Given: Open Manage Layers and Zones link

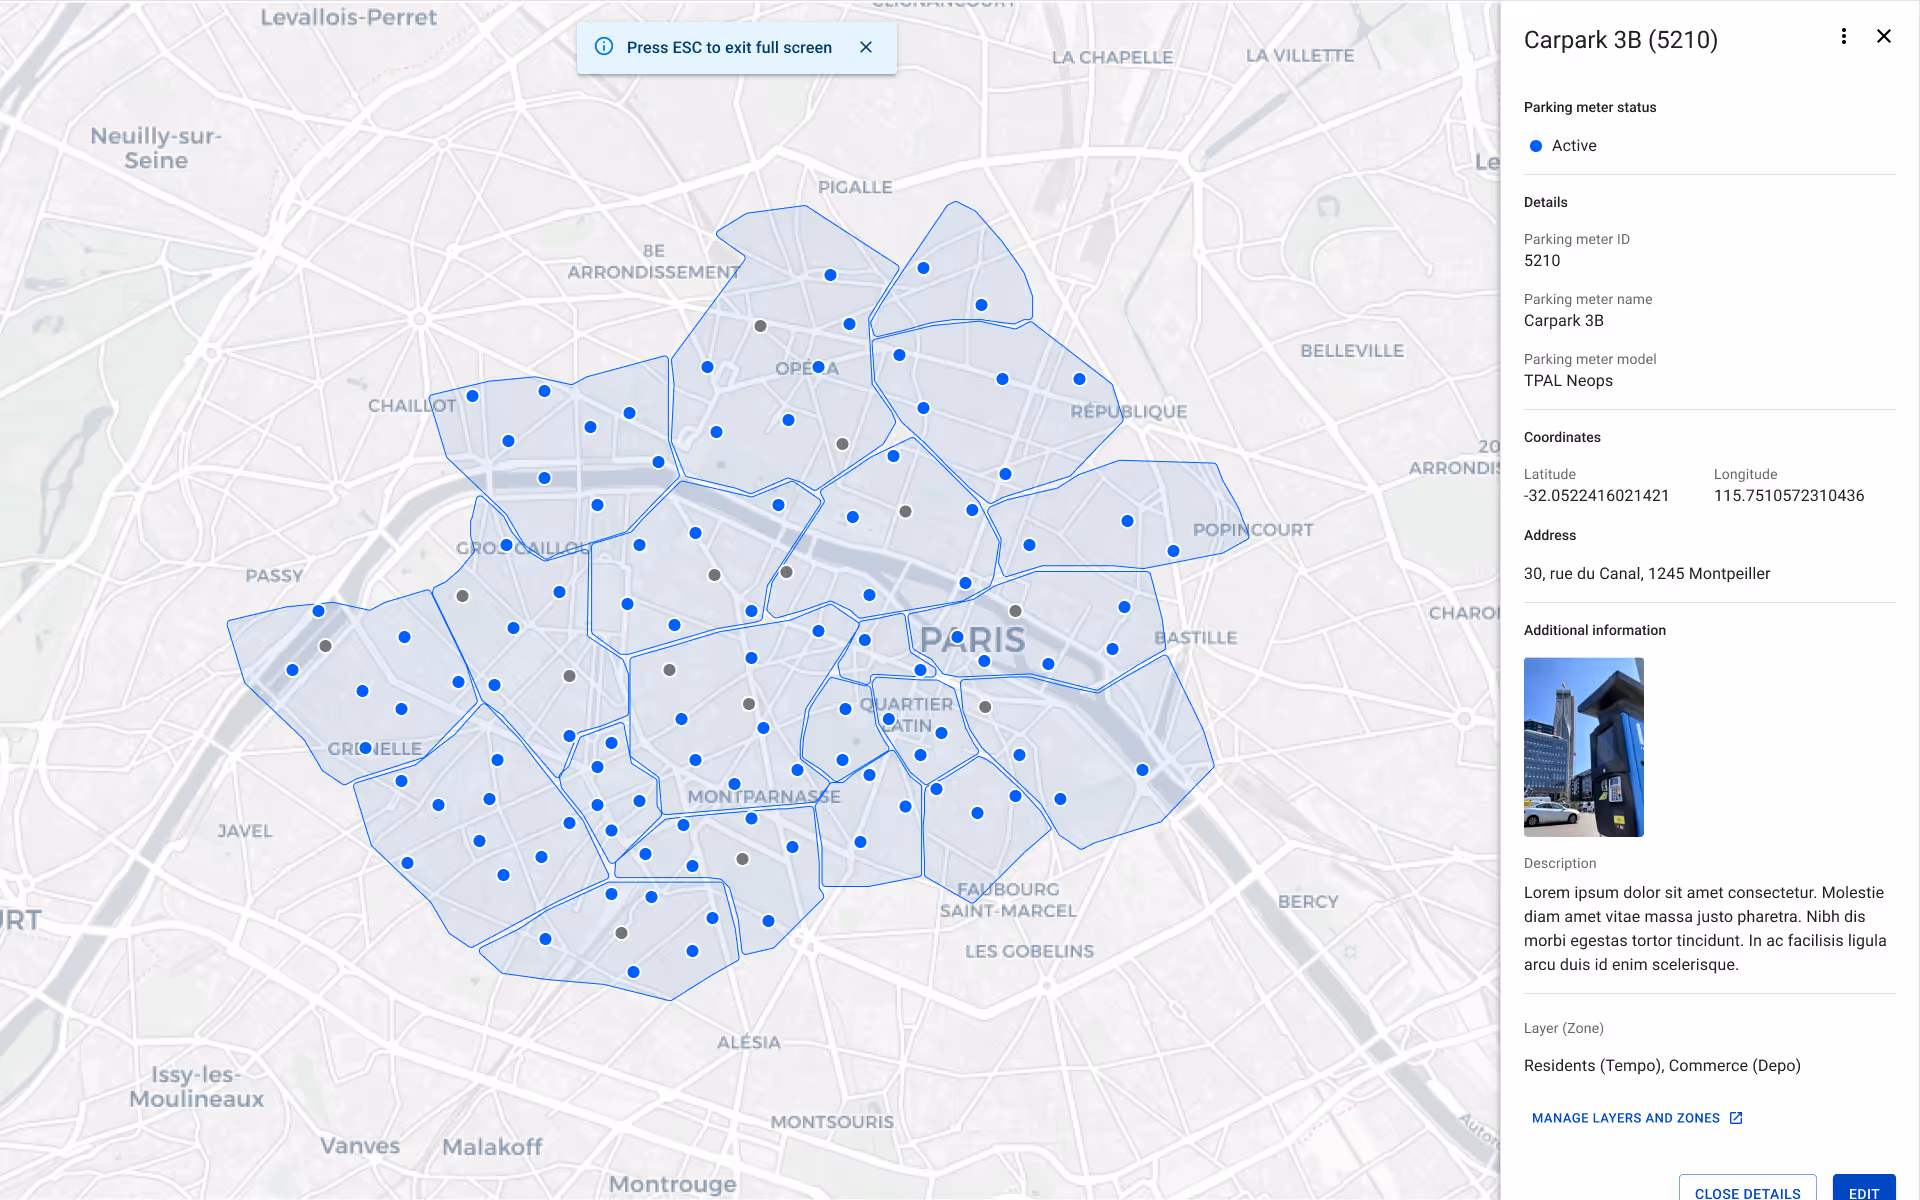Looking at the screenshot, I should [x=1625, y=1118].
